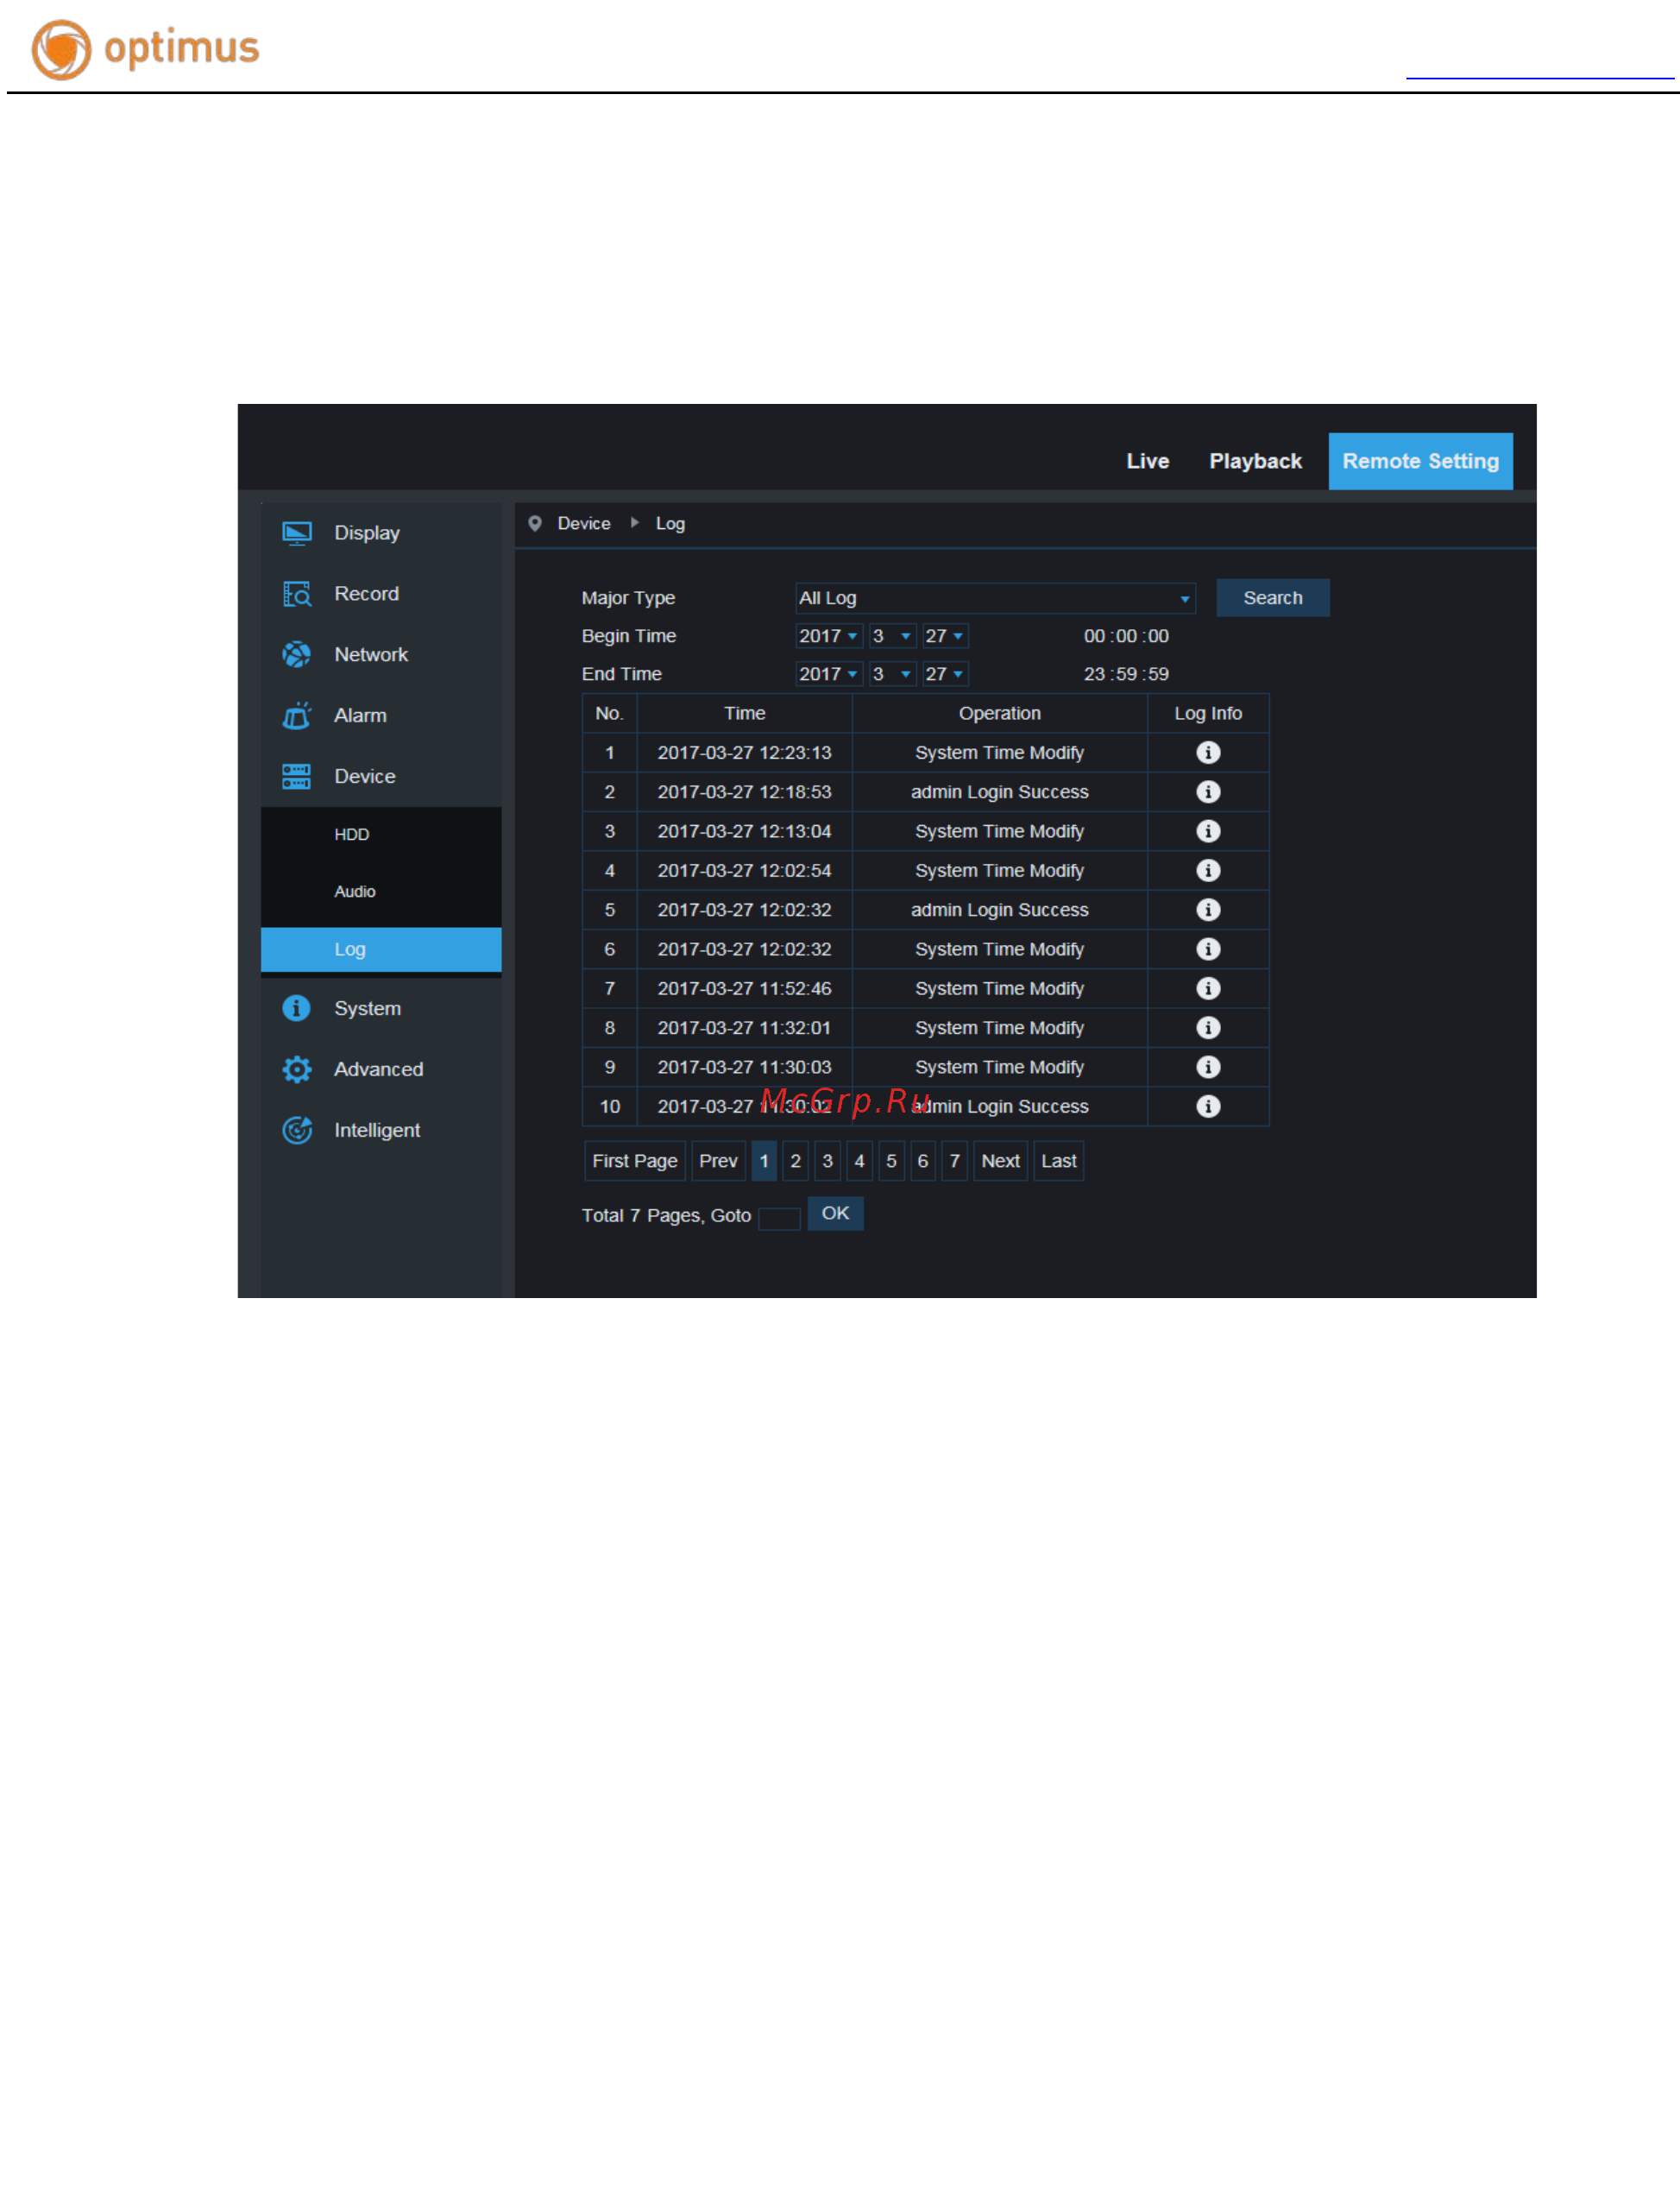Click the Prev page button
1680x2200 pixels.
pyautogui.click(x=718, y=1161)
